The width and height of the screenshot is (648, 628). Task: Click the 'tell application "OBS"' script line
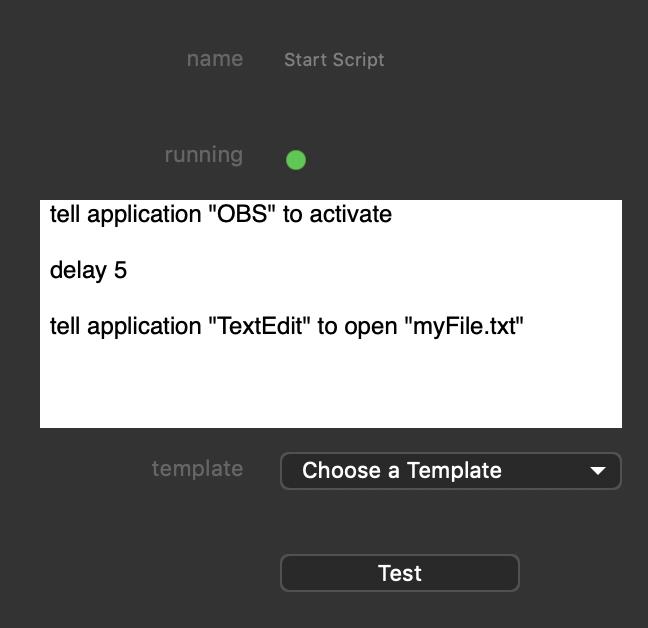220,214
